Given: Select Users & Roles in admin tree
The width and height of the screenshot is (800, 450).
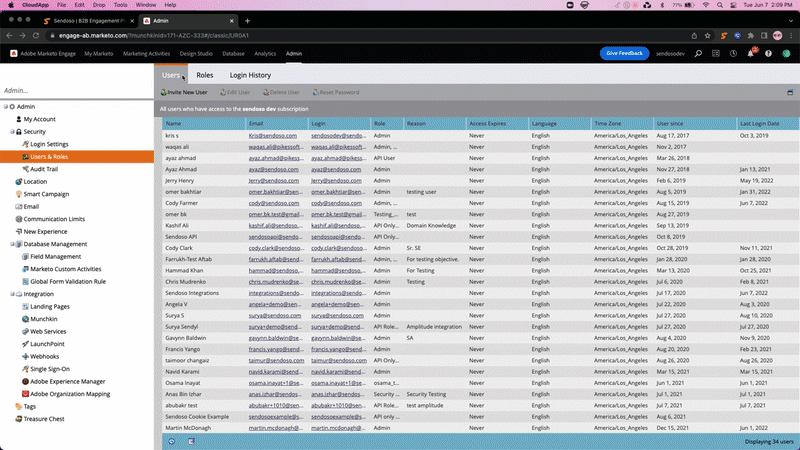Looking at the screenshot, I should coord(77,157).
